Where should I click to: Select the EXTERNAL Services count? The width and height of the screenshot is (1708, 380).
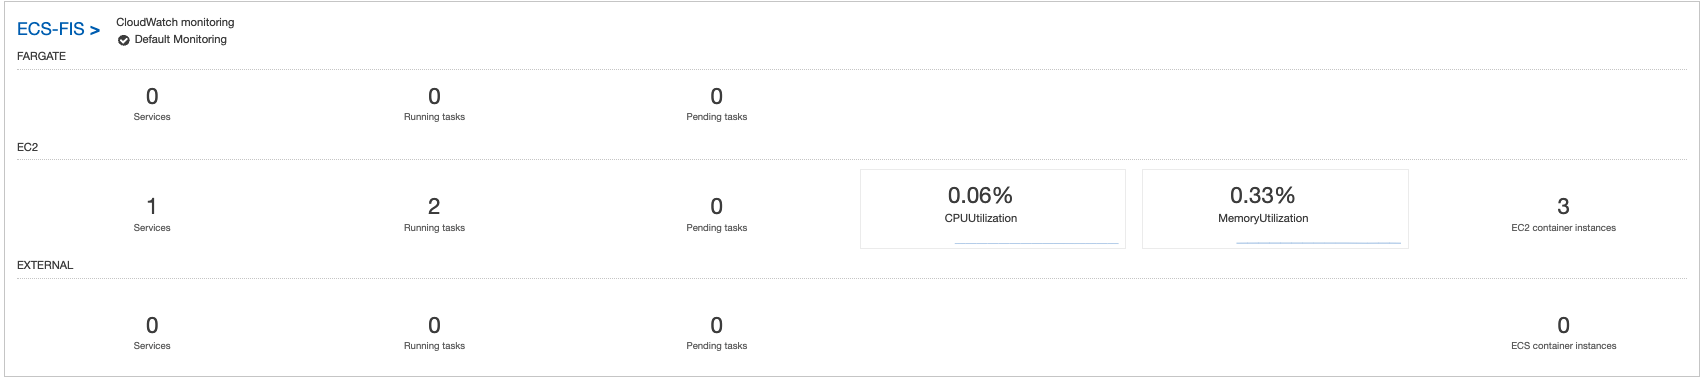tap(152, 326)
